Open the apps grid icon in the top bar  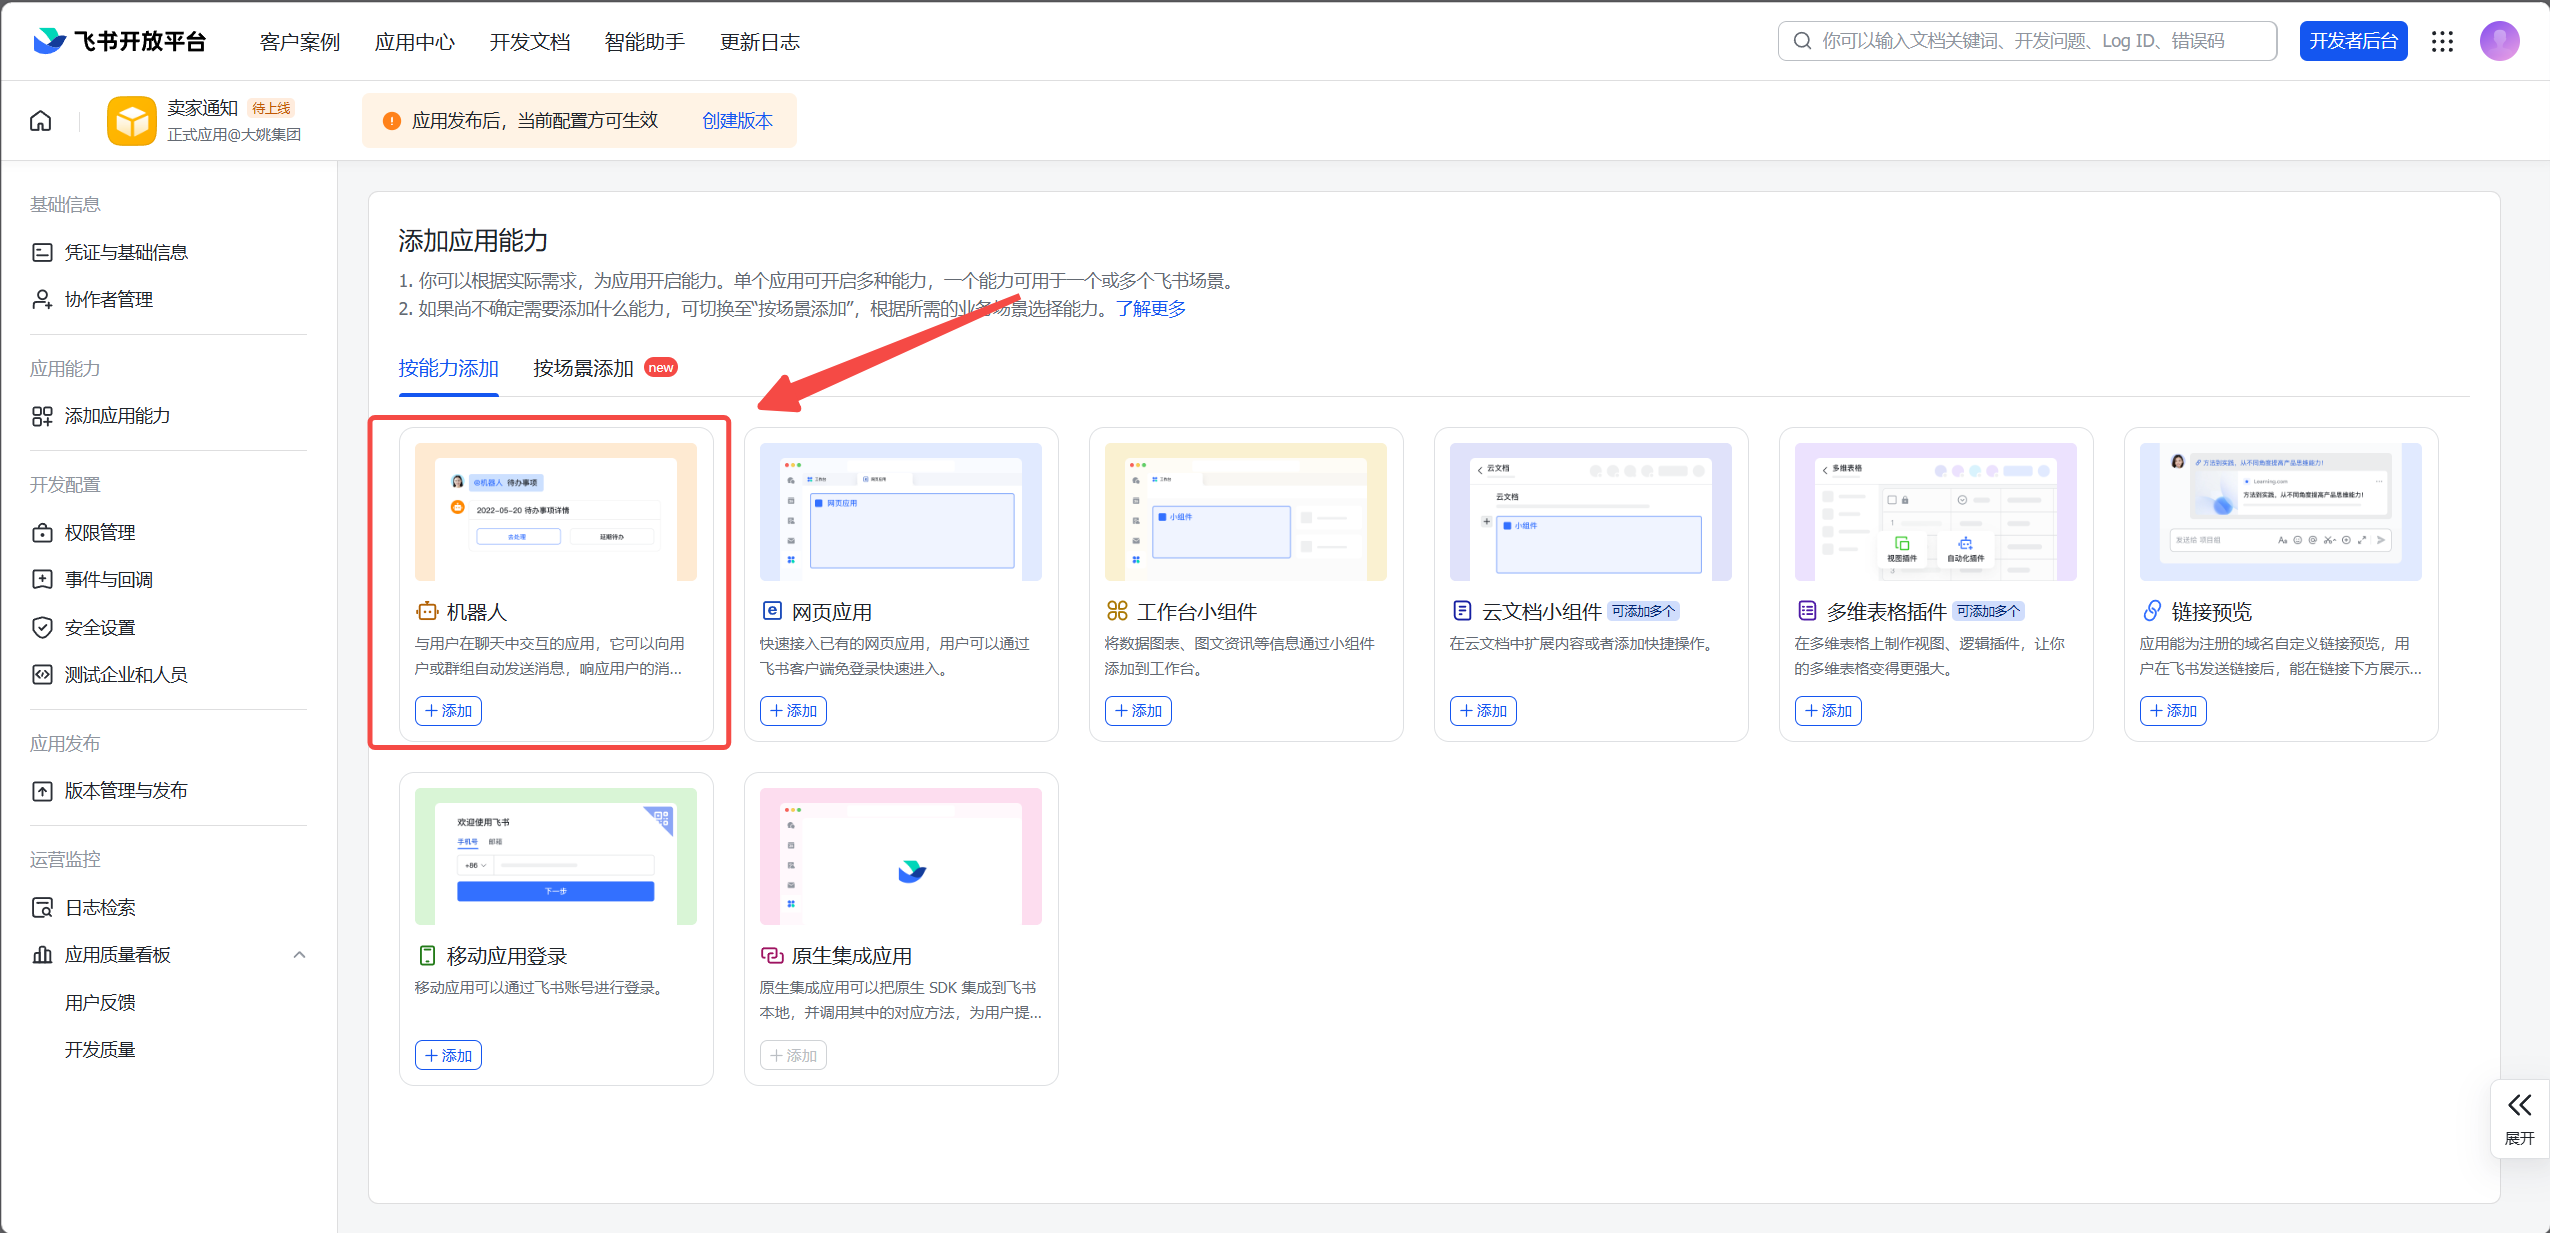[2443, 41]
